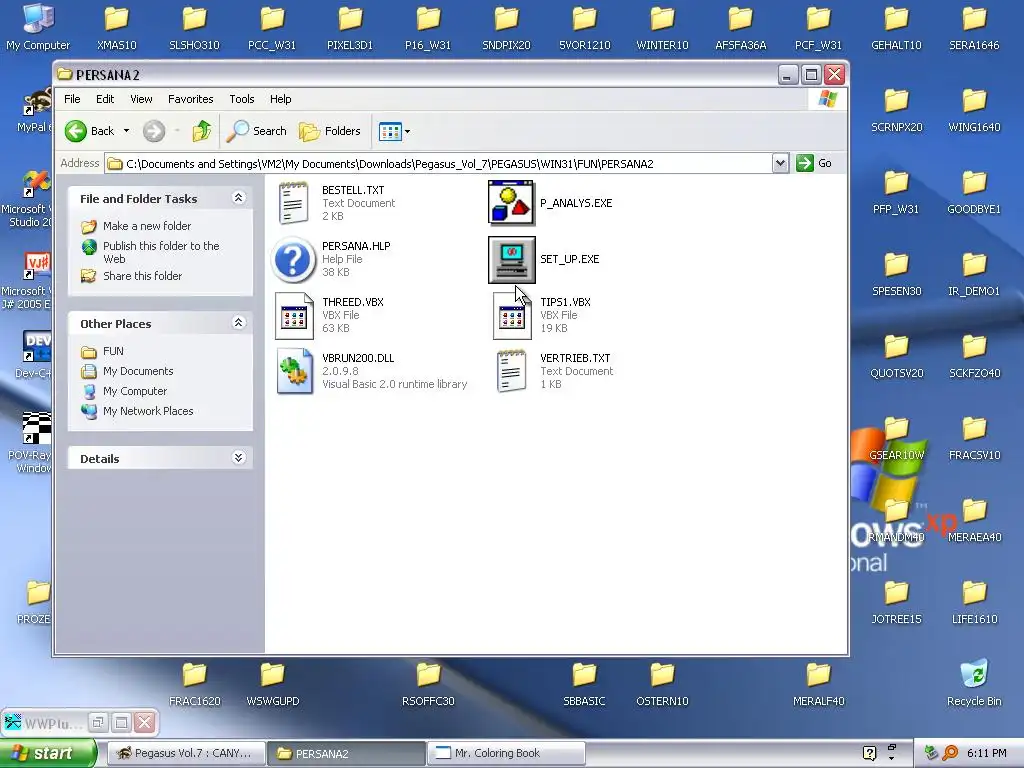Open the File menu
The height and width of the screenshot is (768, 1024).
pos(72,99)
